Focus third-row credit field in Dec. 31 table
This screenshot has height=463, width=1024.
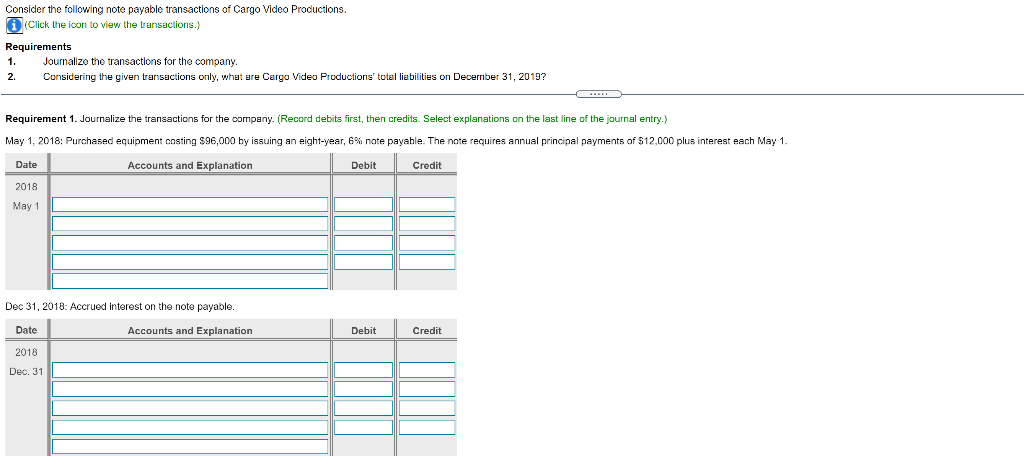427,408
